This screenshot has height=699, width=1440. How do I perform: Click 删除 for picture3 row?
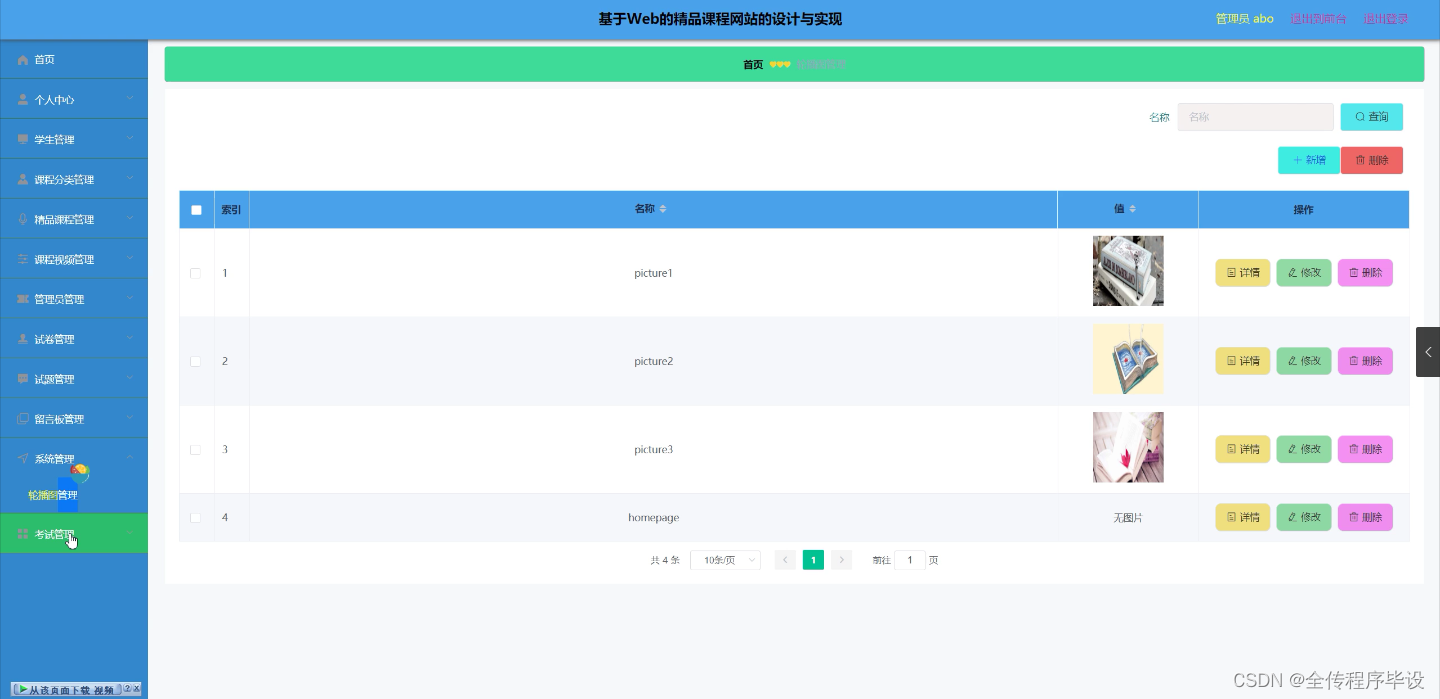pos(1365,449)
